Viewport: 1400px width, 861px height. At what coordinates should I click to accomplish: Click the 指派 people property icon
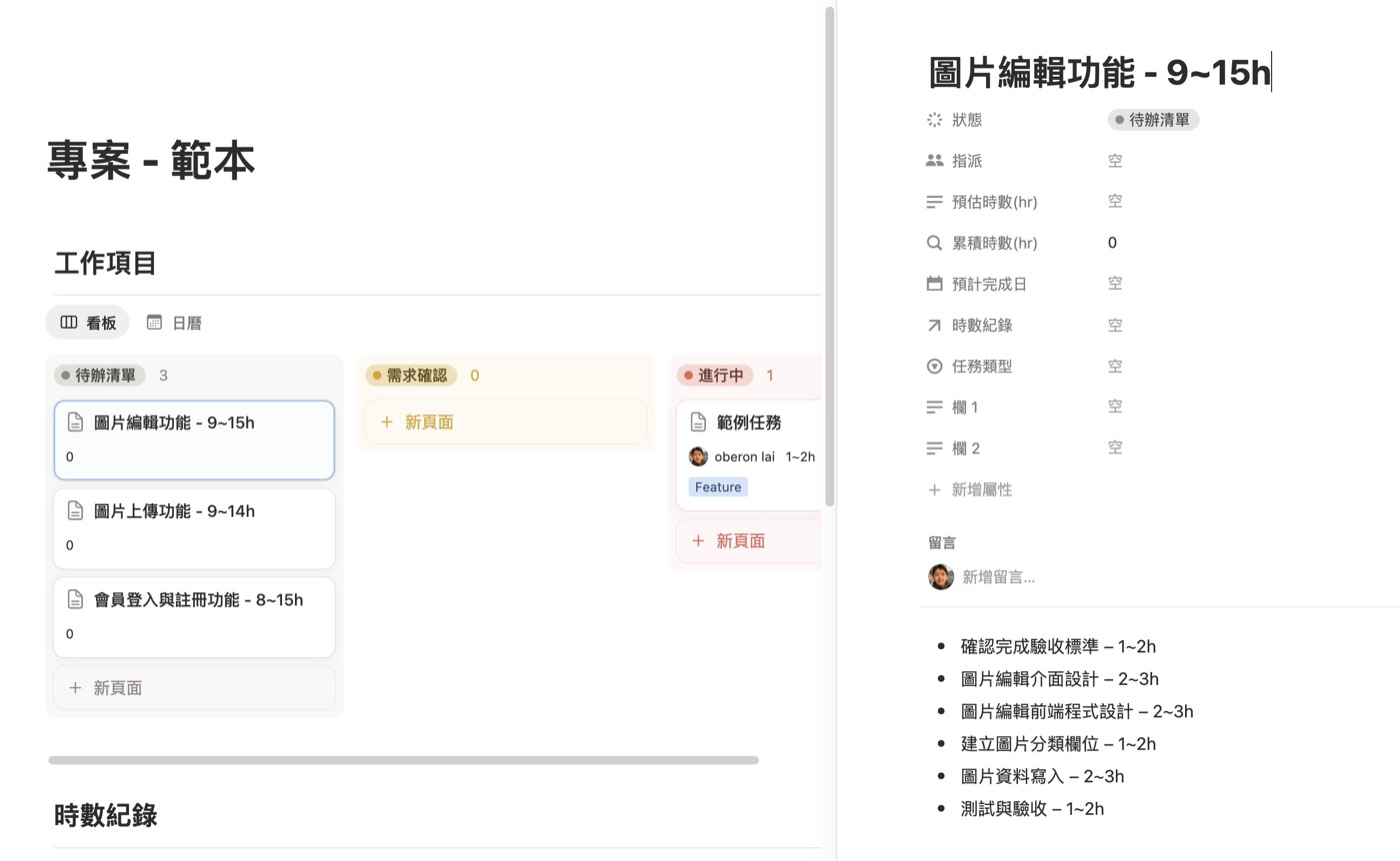pos(934,160)
